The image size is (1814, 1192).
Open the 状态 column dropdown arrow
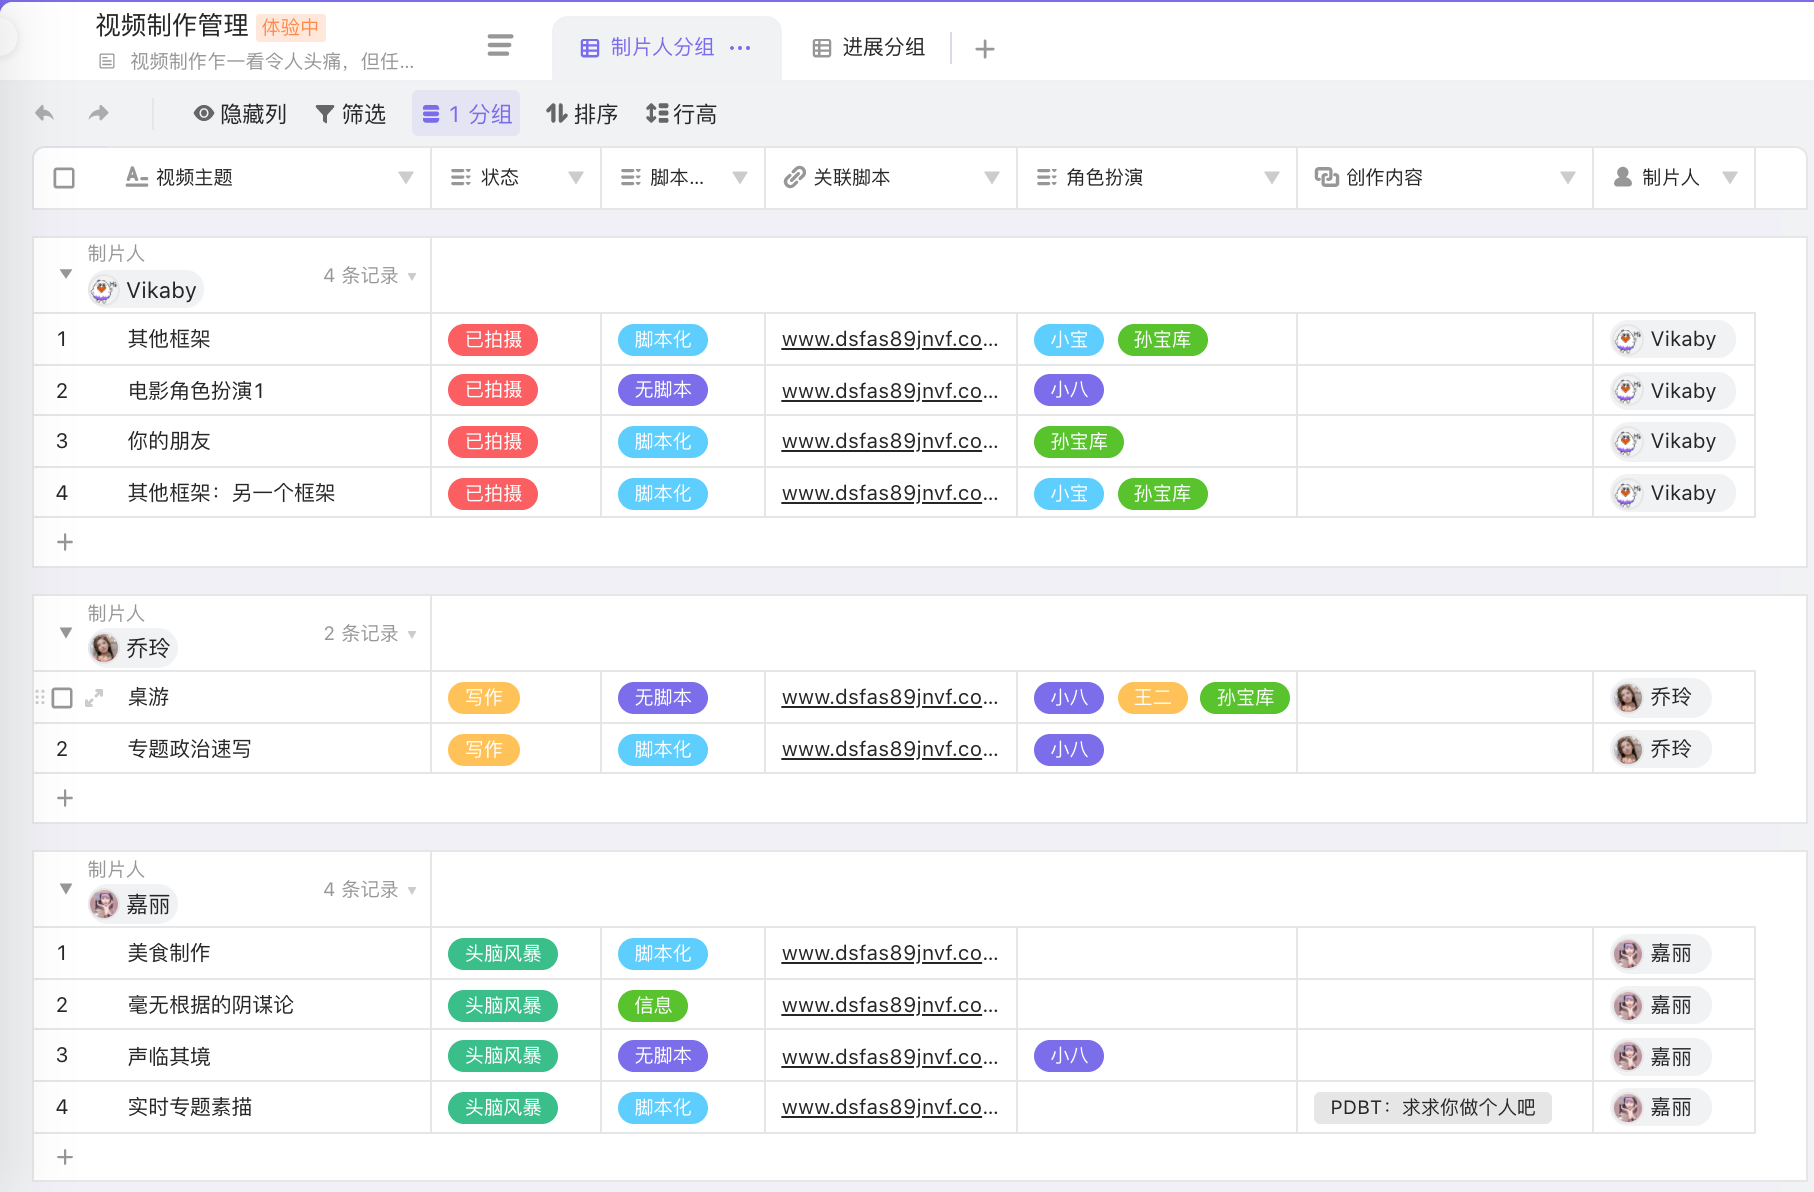tap(577, 177)
